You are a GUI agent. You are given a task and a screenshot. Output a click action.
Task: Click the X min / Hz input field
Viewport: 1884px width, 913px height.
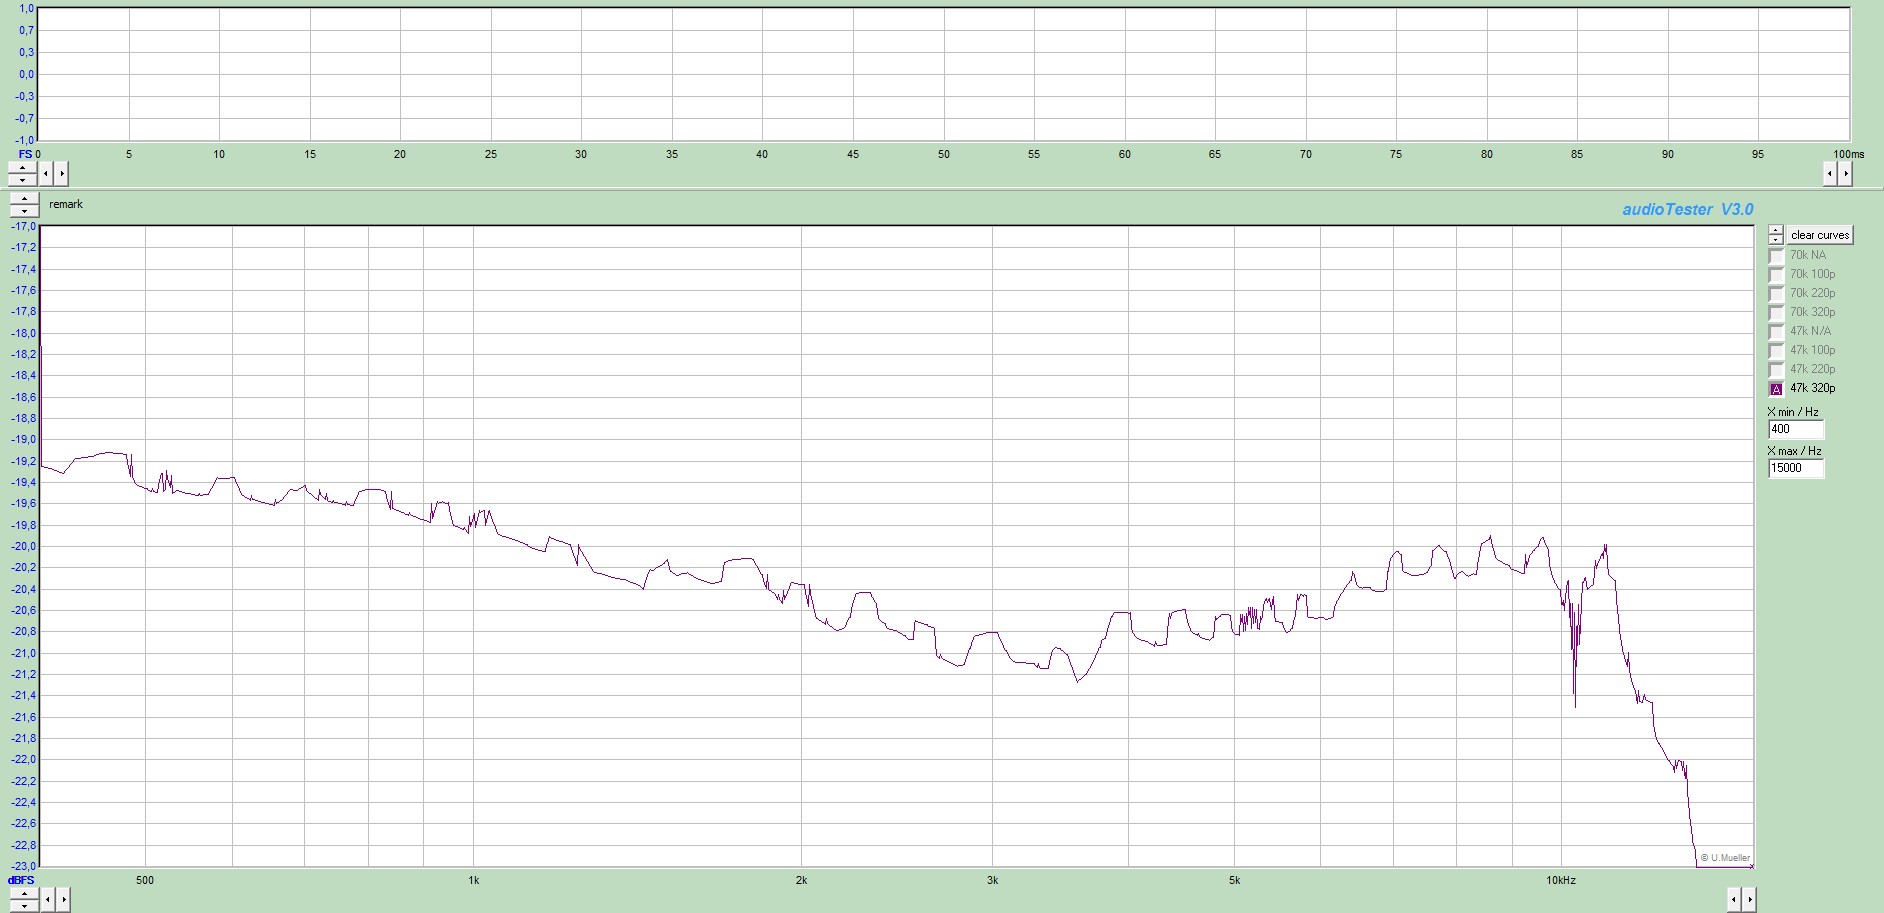1795,429
